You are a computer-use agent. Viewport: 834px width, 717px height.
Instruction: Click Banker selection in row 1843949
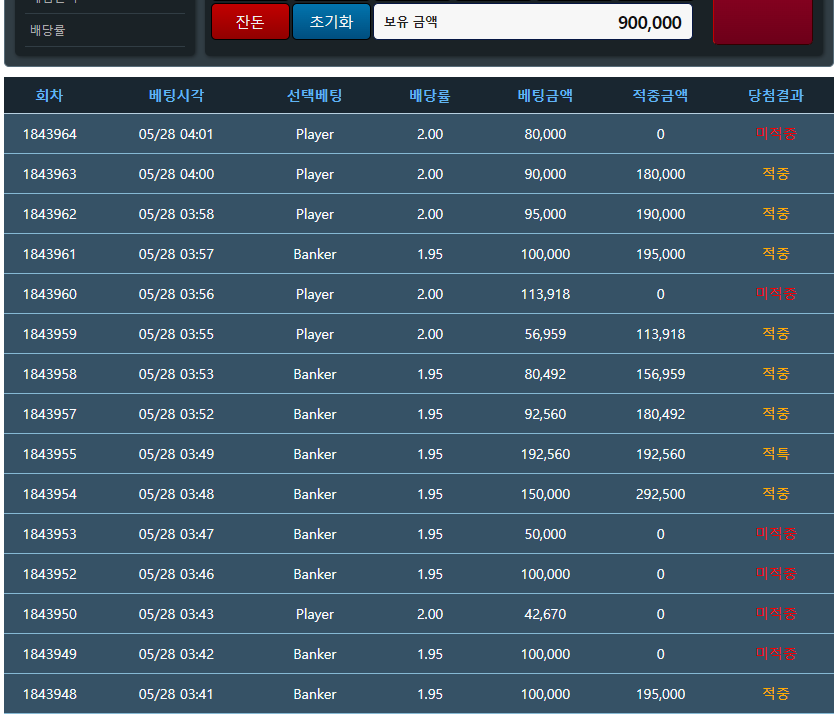(x=315, y=654)
